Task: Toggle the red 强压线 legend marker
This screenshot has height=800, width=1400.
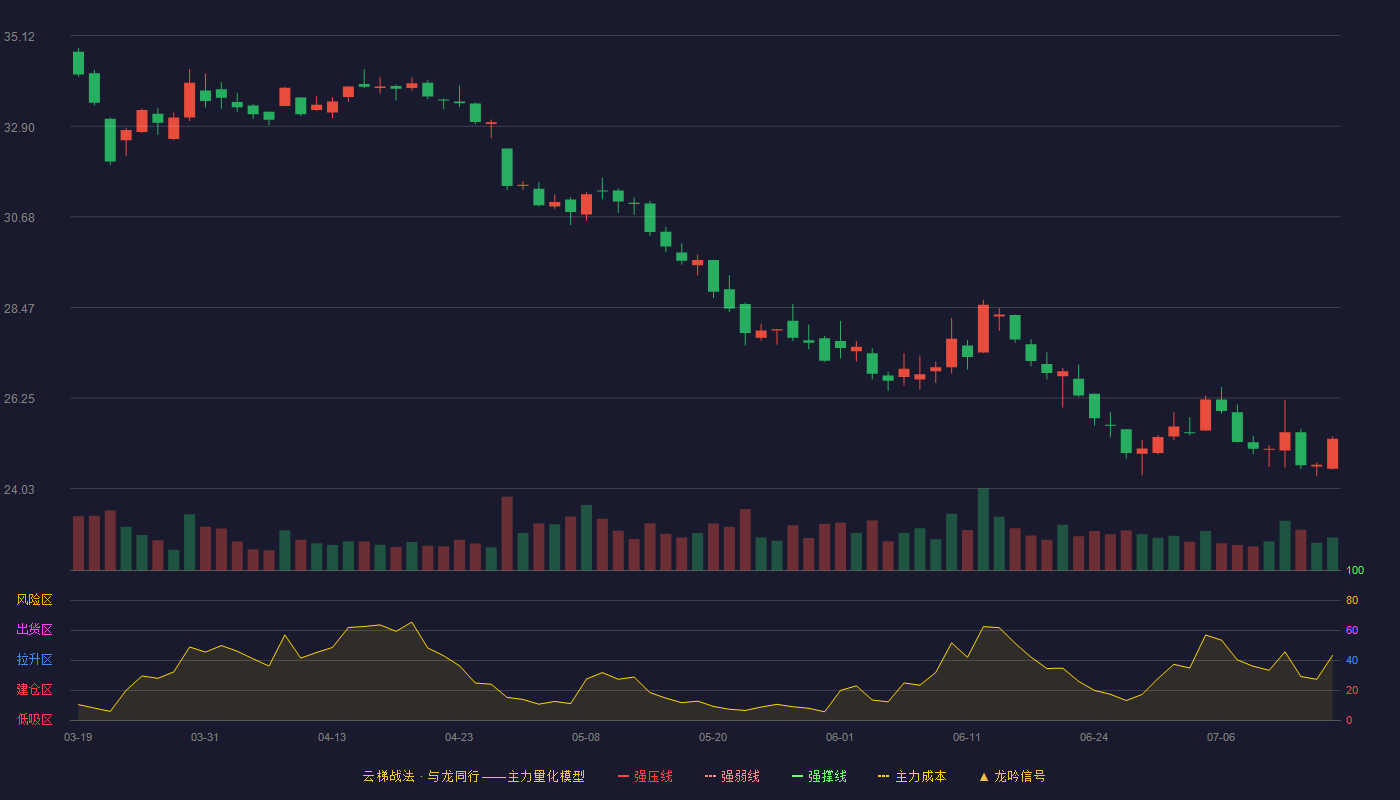Action: tap(624, 776)
